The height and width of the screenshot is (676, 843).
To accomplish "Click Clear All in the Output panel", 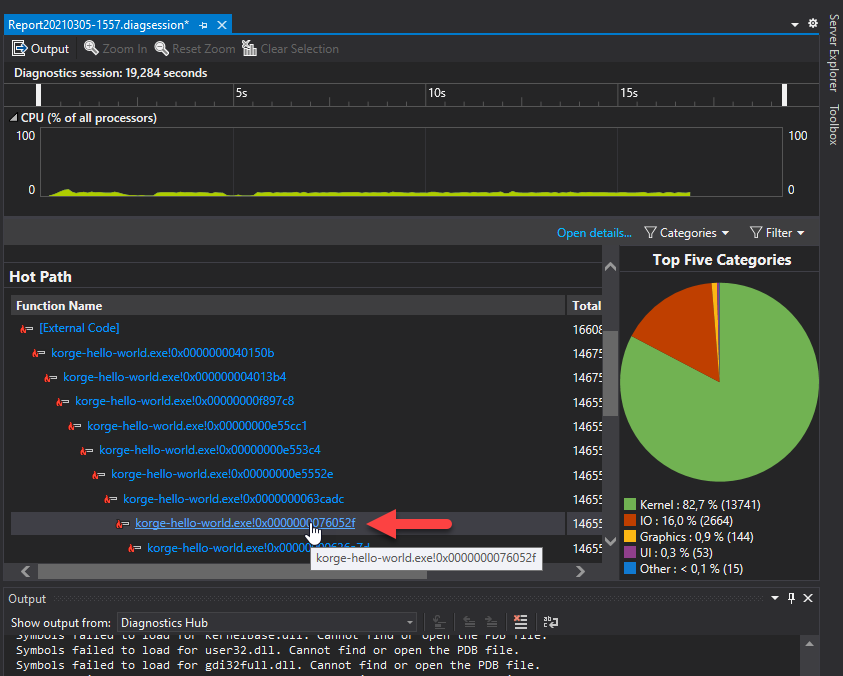I will click(x=520, y=622).
